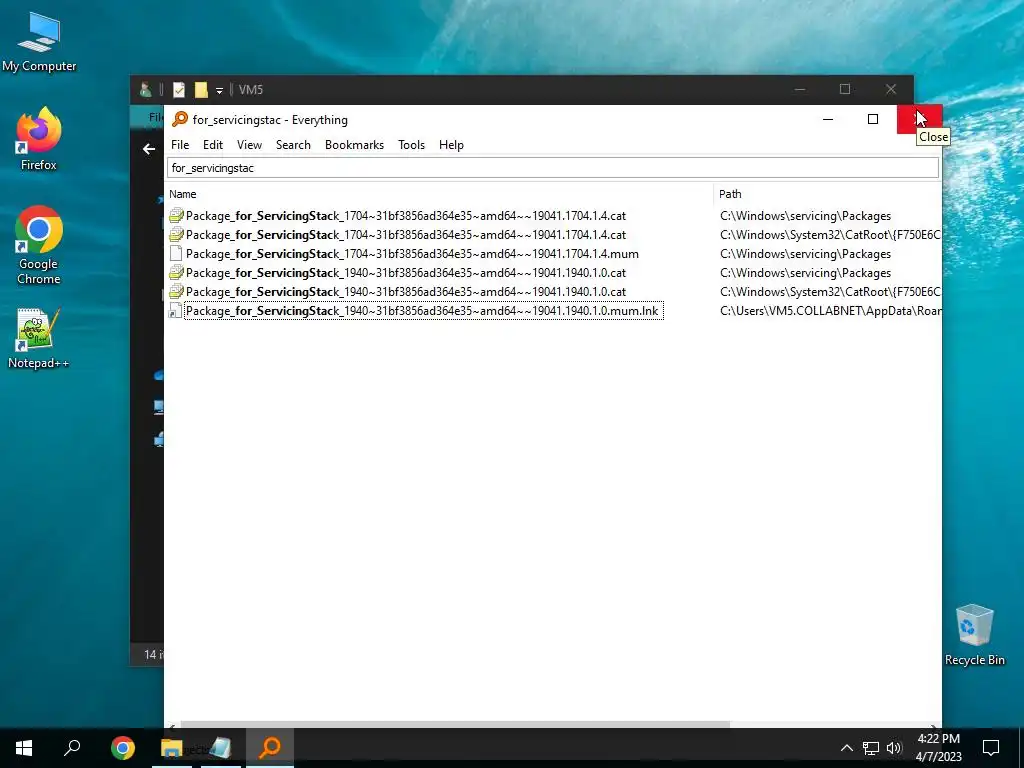Click the catalog icon of the 1940 .cat file in CatRoot
The image size is (1024, 768).
click(x=176, y=291)
